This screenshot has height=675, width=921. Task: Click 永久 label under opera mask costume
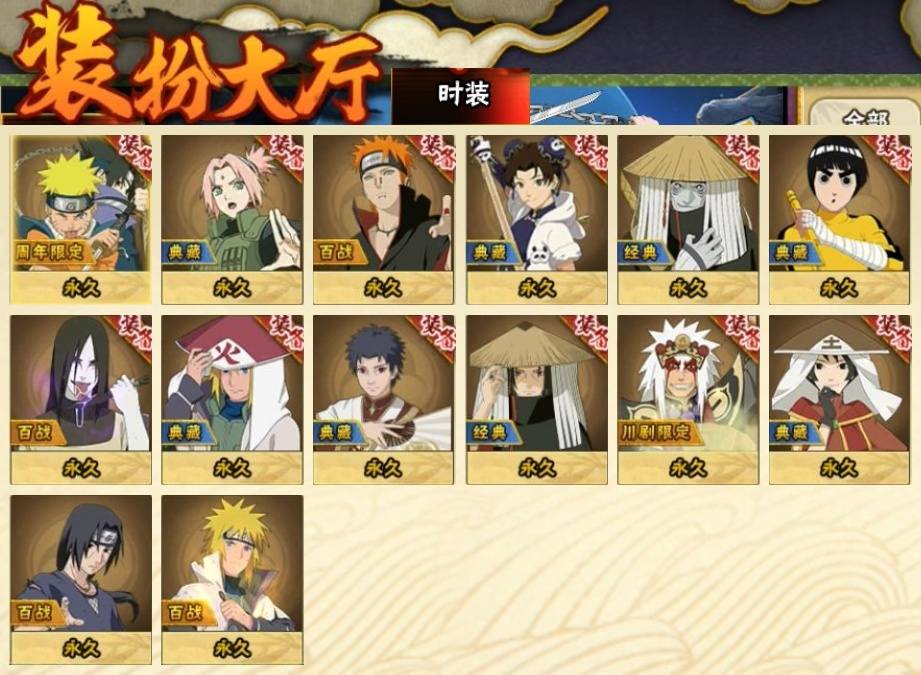pos(688,468)
